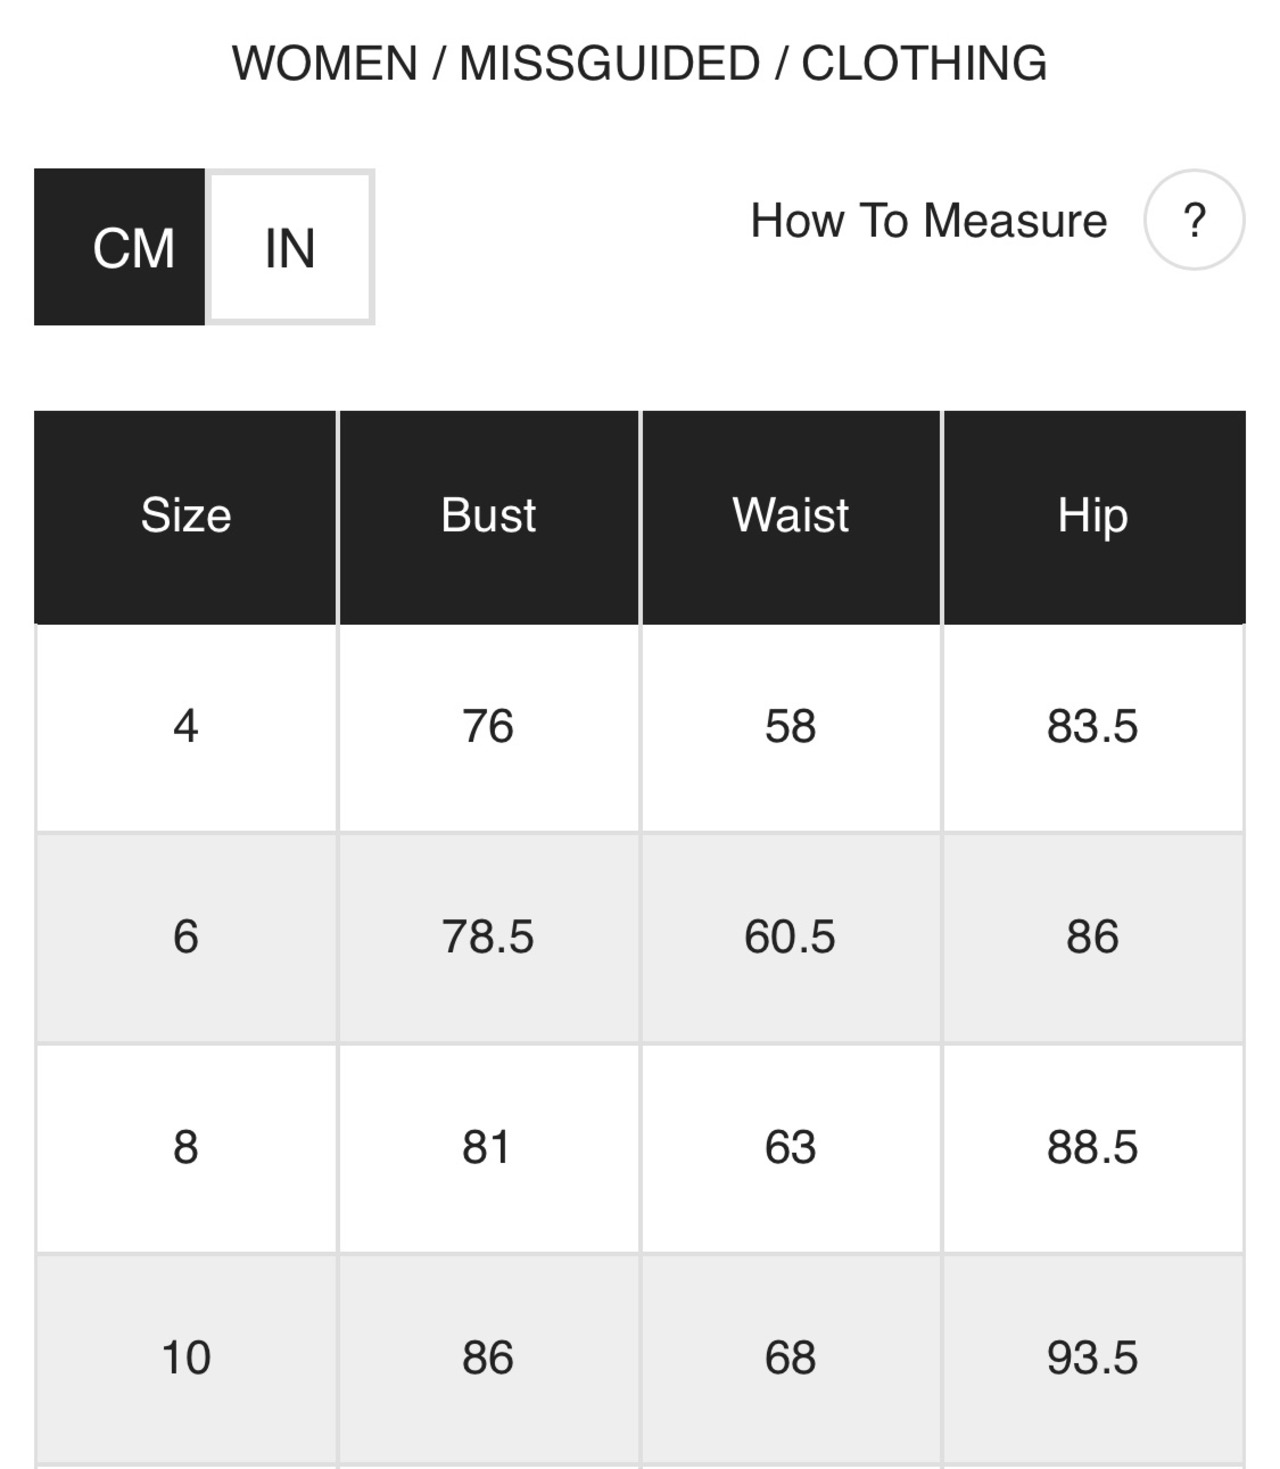Select the size 6 row cell
This screenshot has width=1280, height=1469.
pos(186,937)
